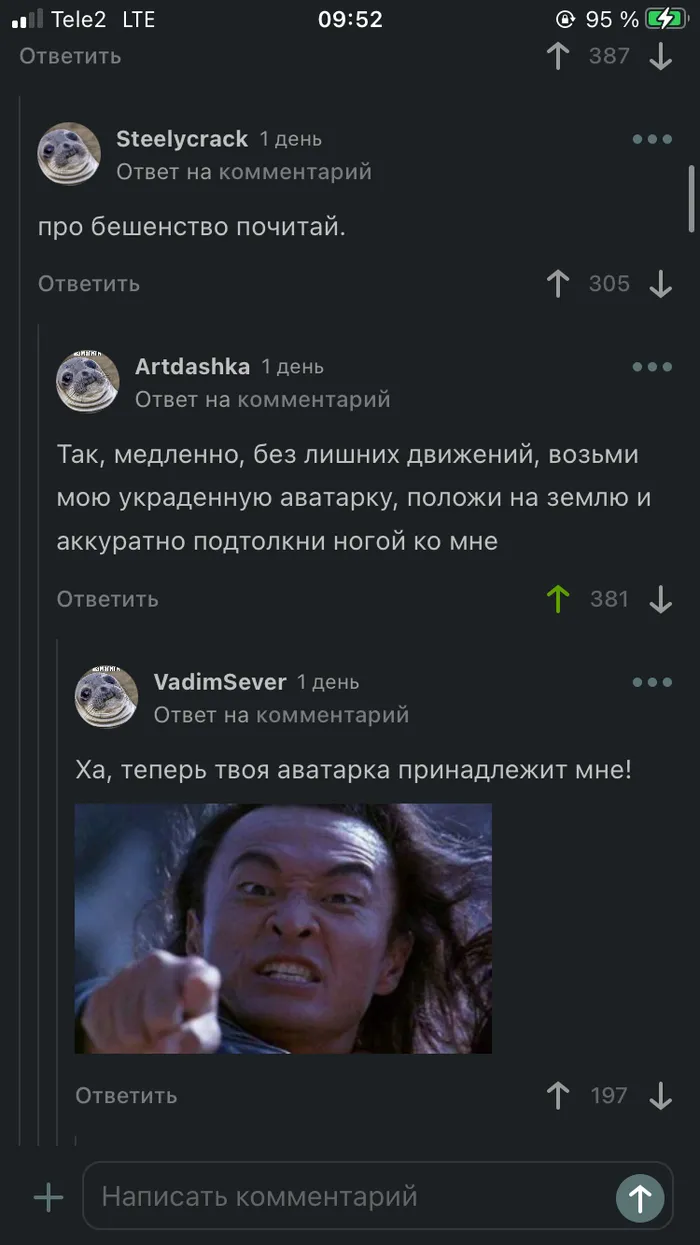Viewport: 700px width, 1245px height.
Task: Open the Shang Tsung pointing image
Action: click(x=283, y=928)
